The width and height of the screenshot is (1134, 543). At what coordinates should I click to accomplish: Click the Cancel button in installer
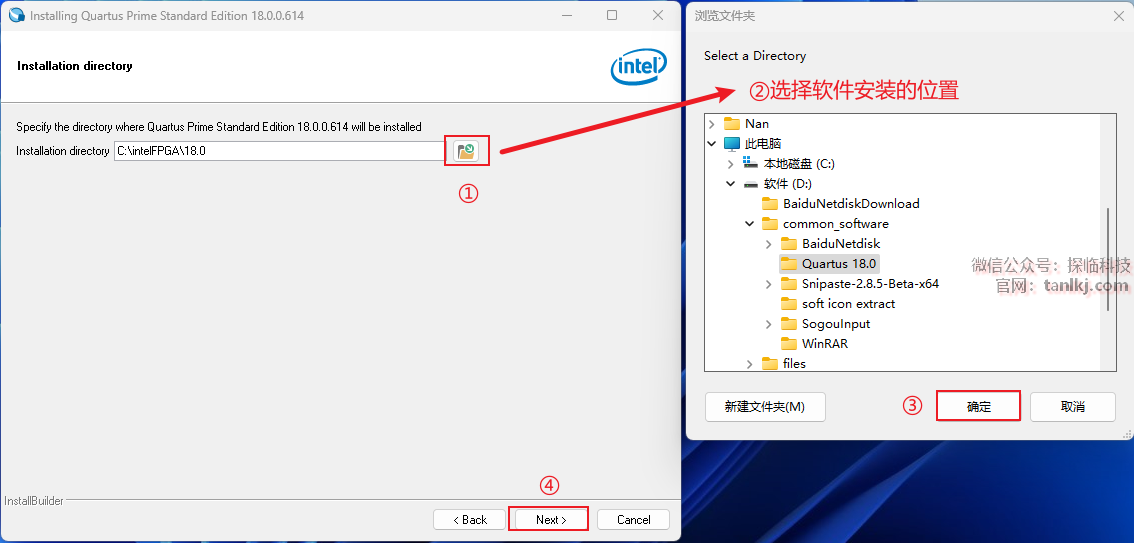(x=634, y=520)
